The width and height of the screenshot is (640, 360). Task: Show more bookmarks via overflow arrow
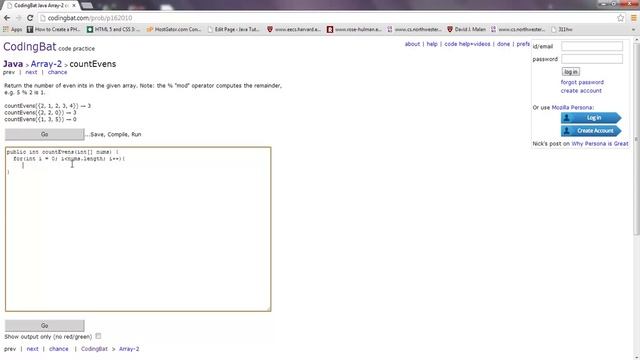pyautogui.click(x=633, y=29)
